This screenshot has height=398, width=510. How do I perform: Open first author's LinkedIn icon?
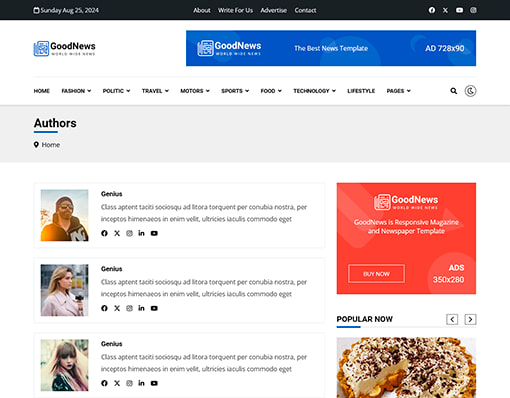141,233
